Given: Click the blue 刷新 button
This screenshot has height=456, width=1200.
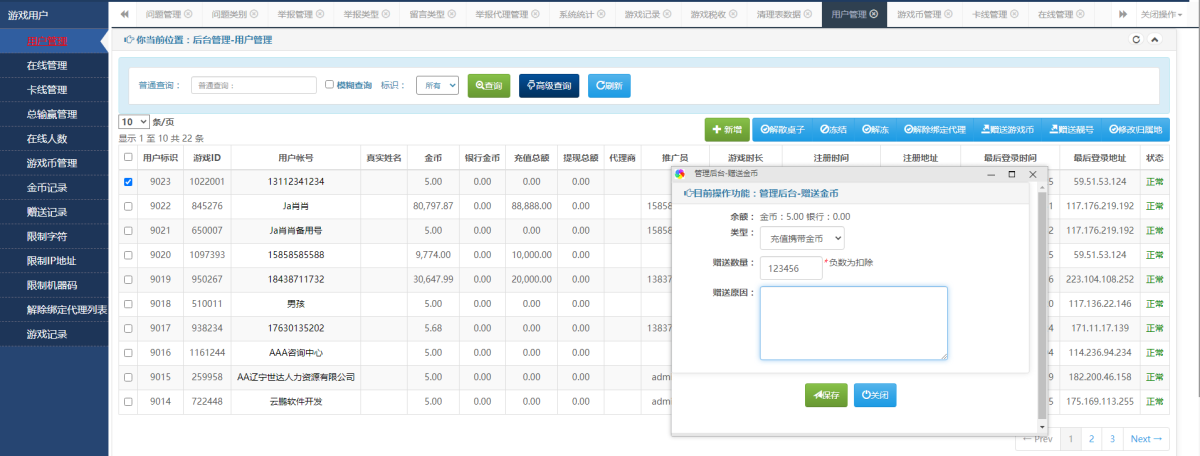Looking at the screenshot, I should click(609, 86).
